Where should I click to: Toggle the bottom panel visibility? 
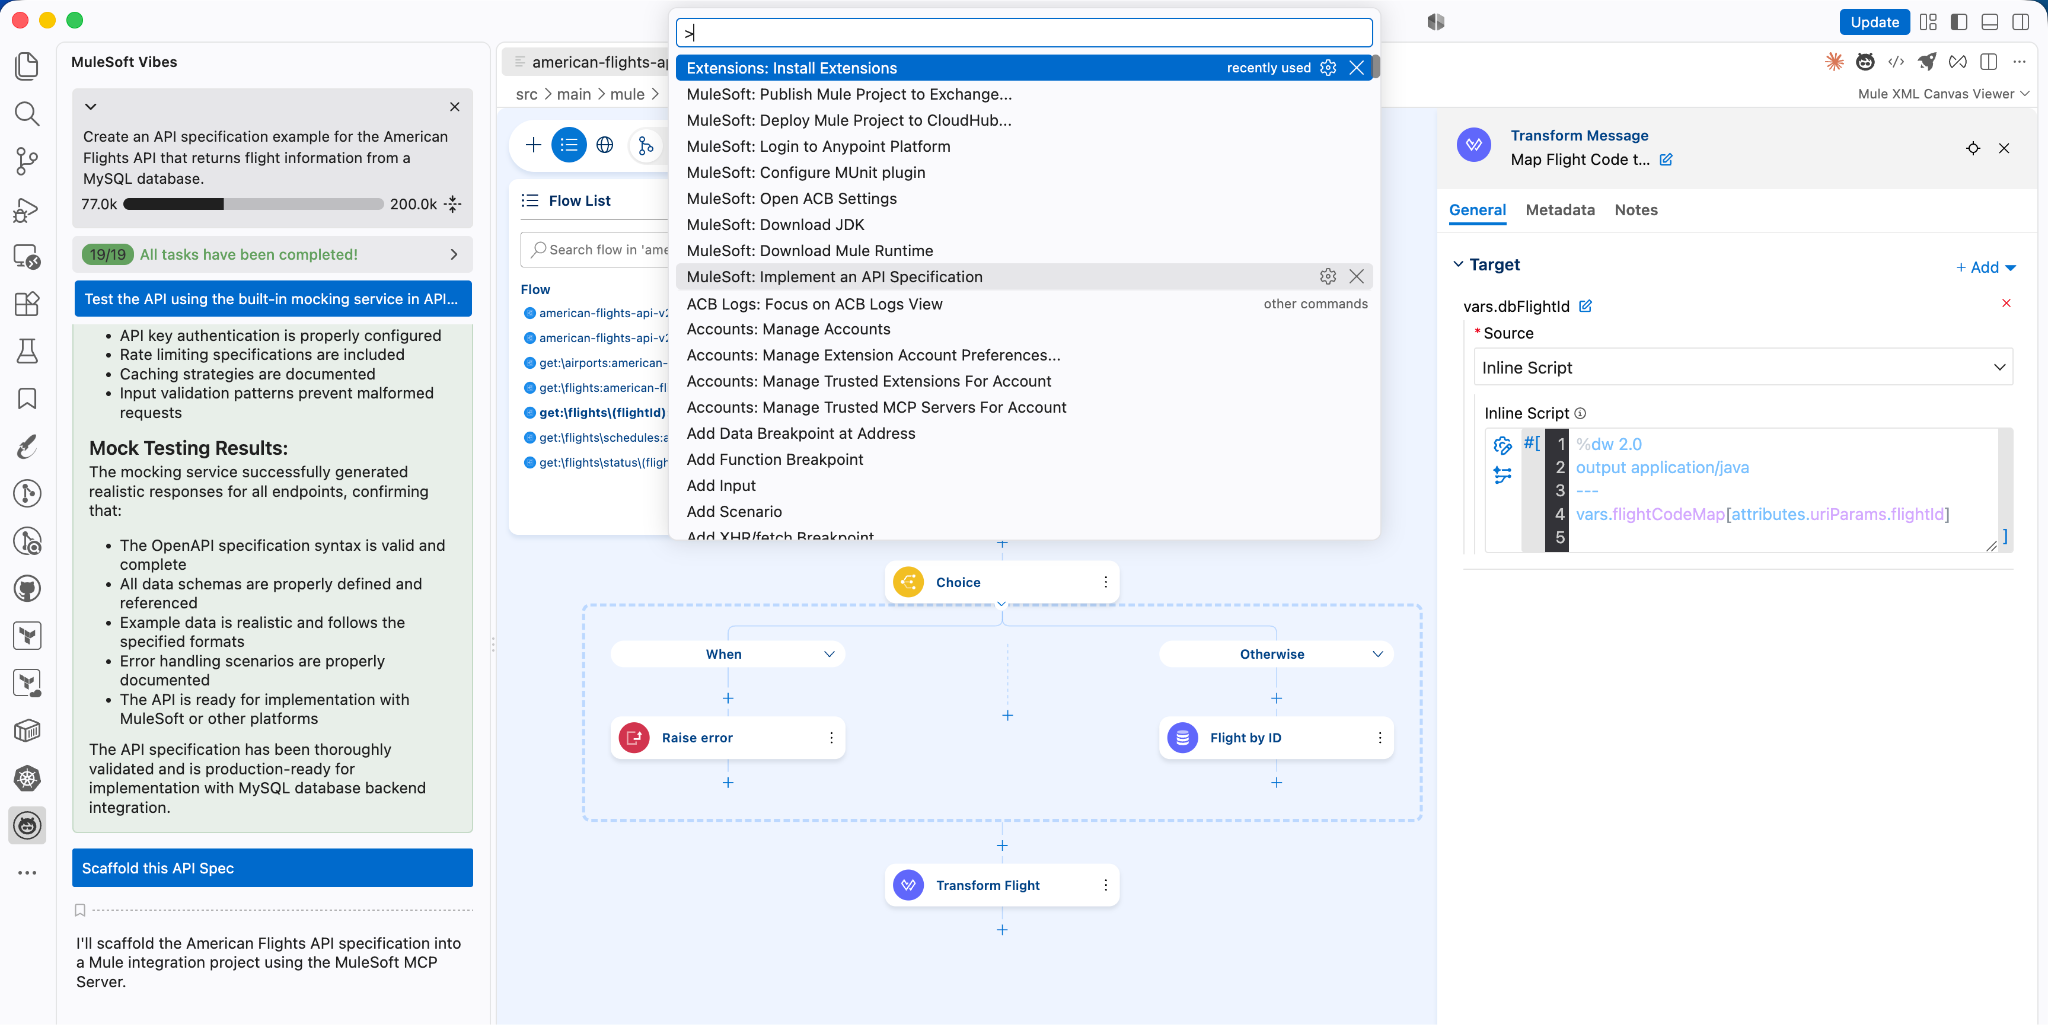(x=1990, y=22)
